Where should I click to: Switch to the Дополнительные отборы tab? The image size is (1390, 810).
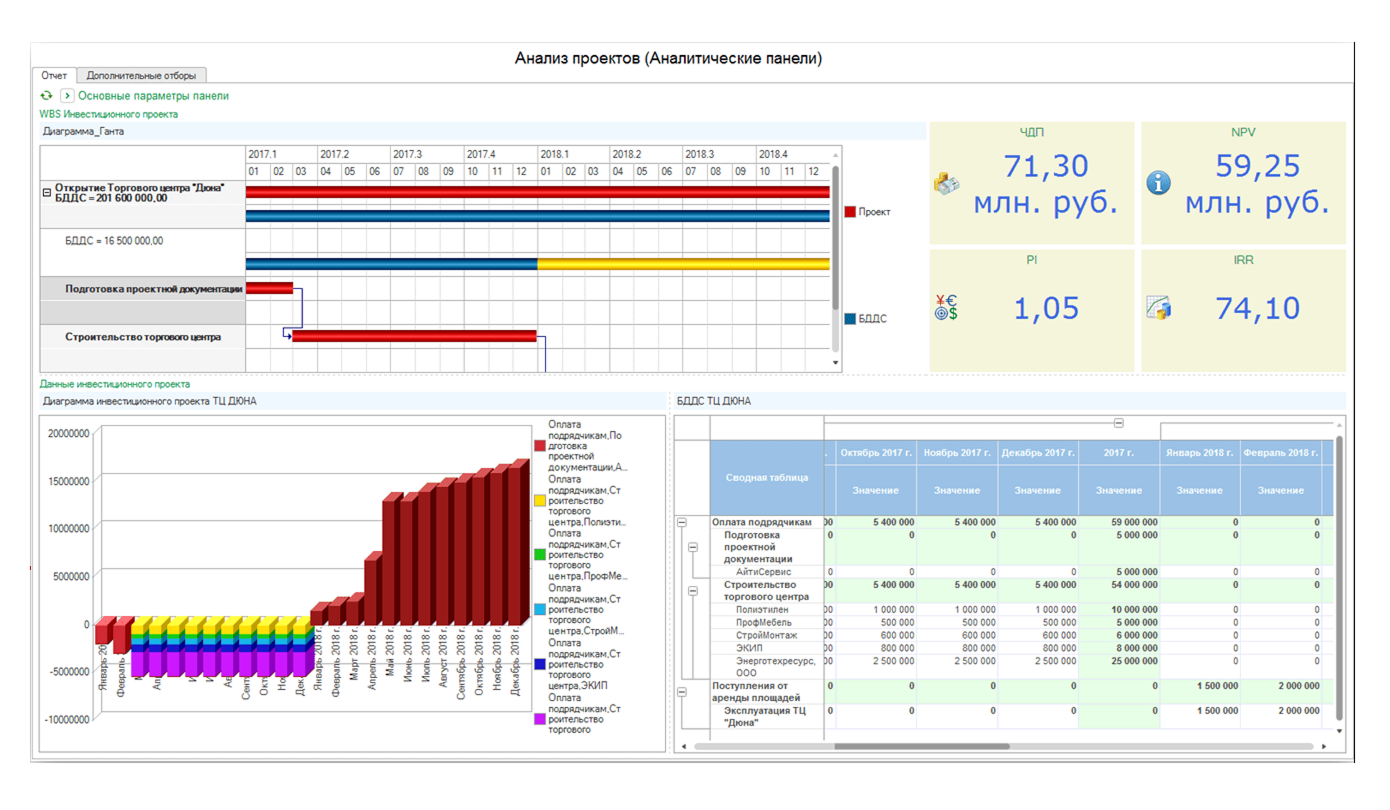point(141,75)
